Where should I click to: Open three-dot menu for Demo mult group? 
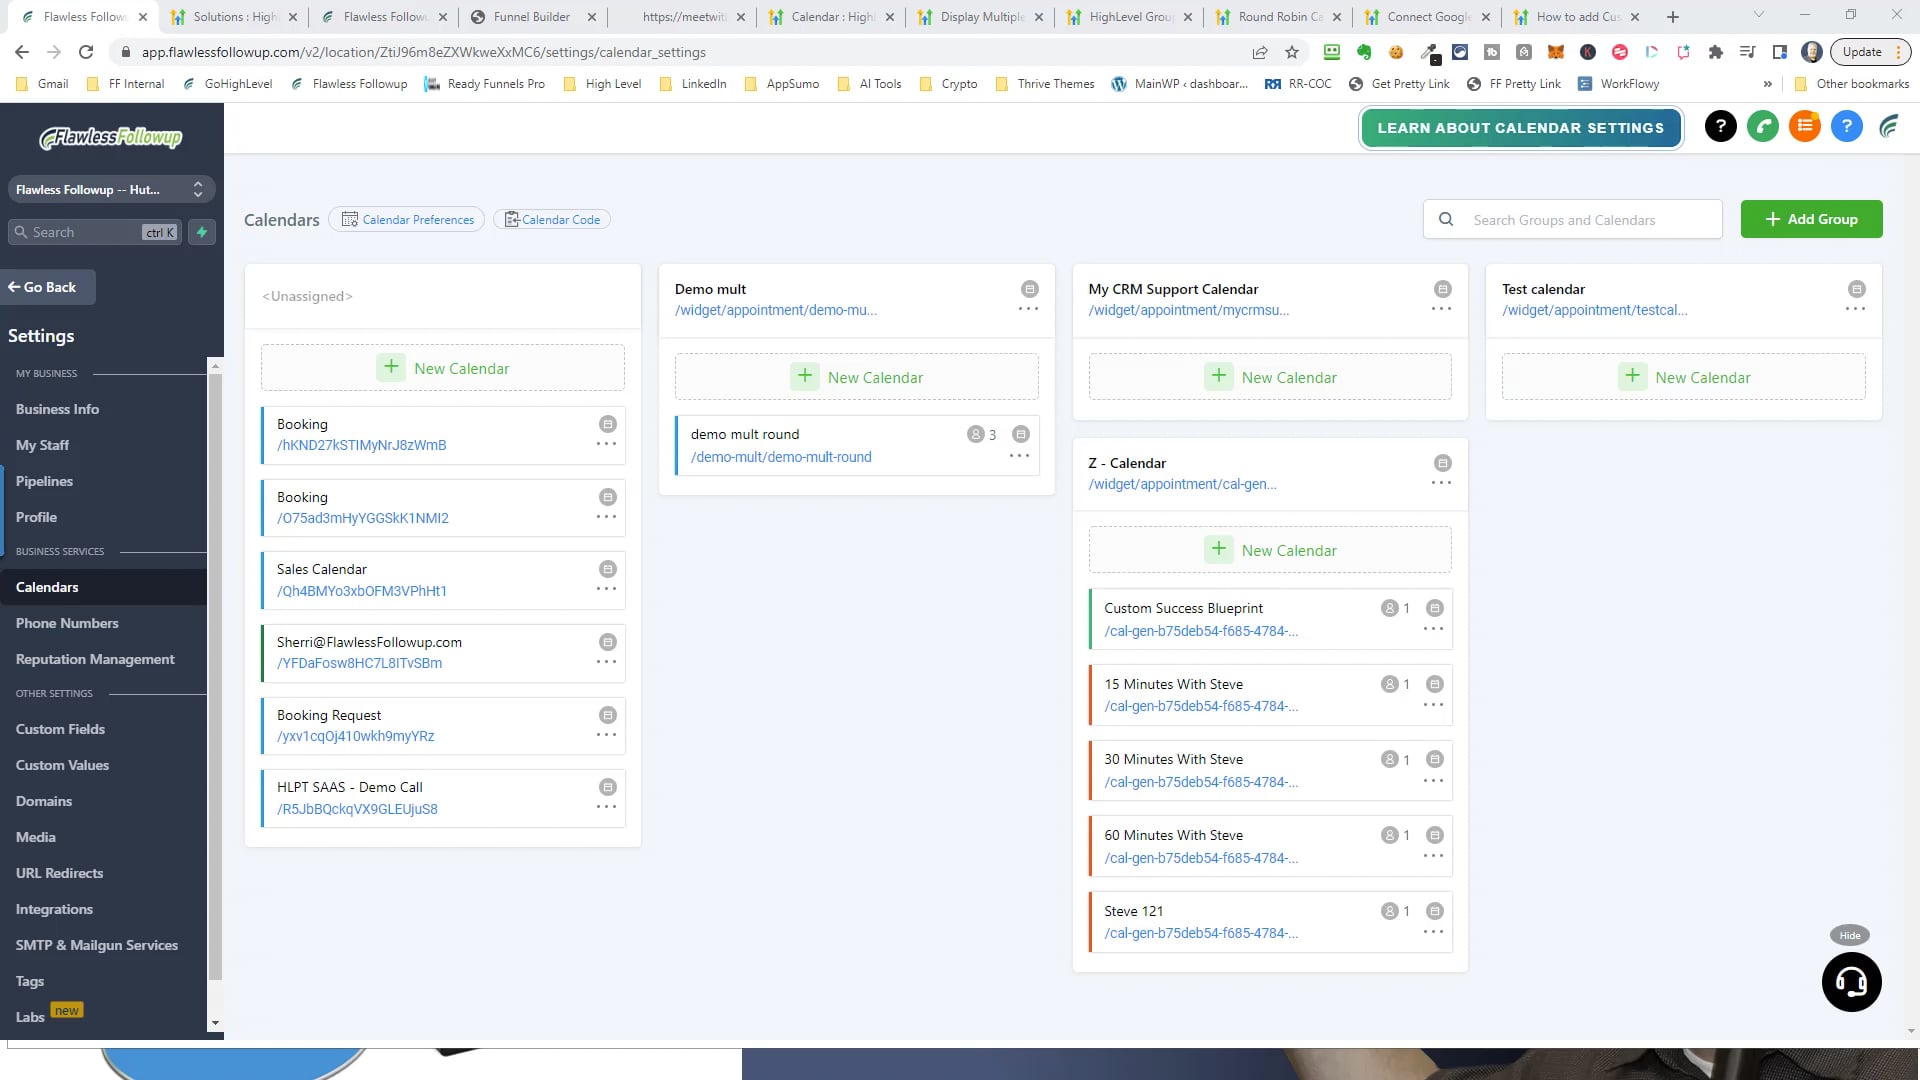(1028, 309)
